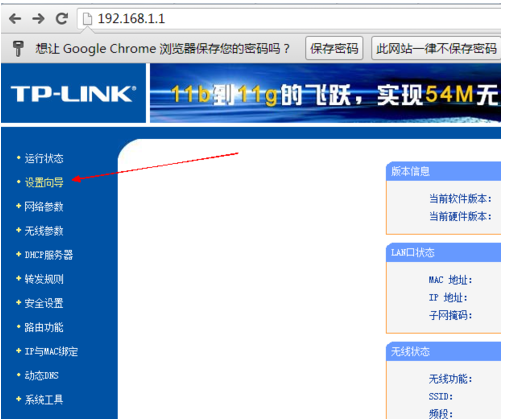Select 安全设置 in the sidebar

[44, 303]
